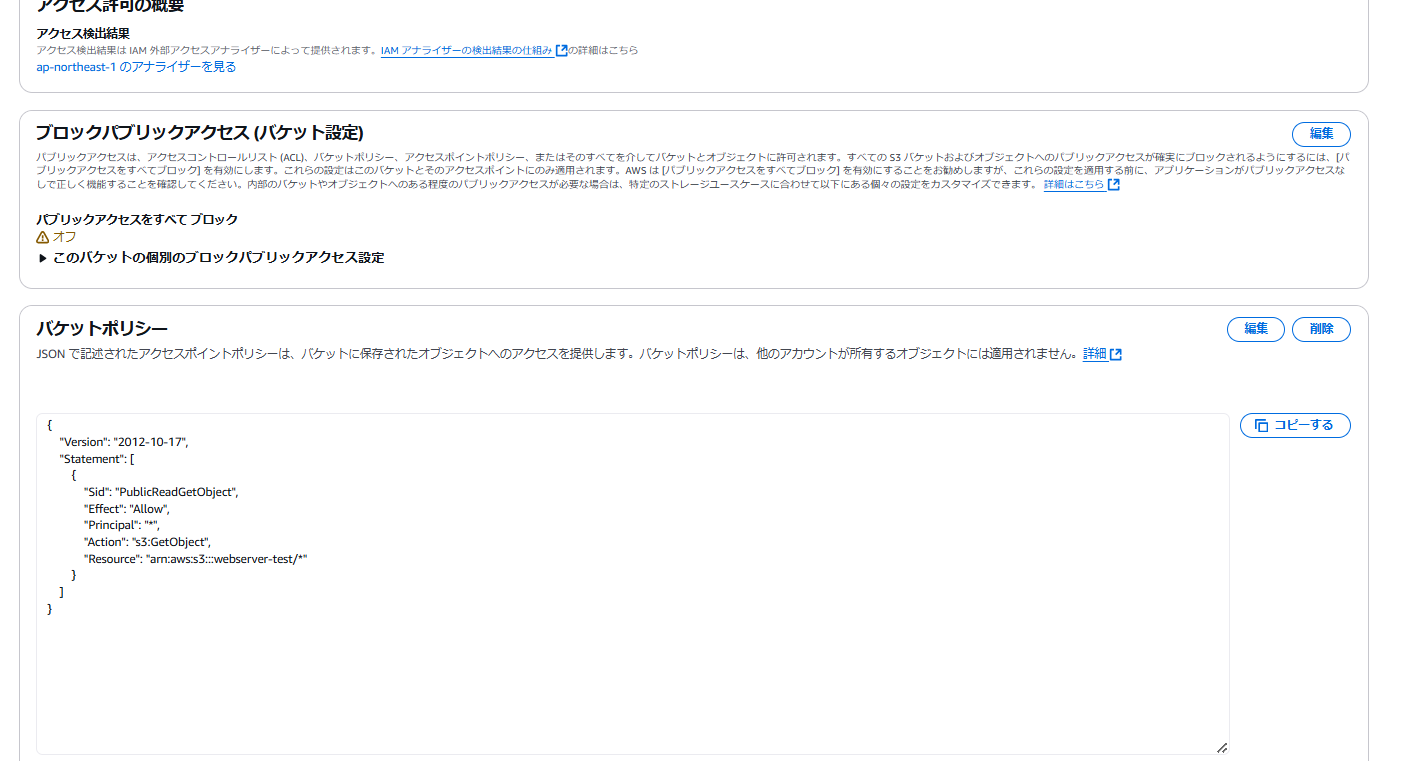Viewport: 1409px width, 761px height.
Task: Click the "Effect": "Allow" line
Action: tap(127, 509)
